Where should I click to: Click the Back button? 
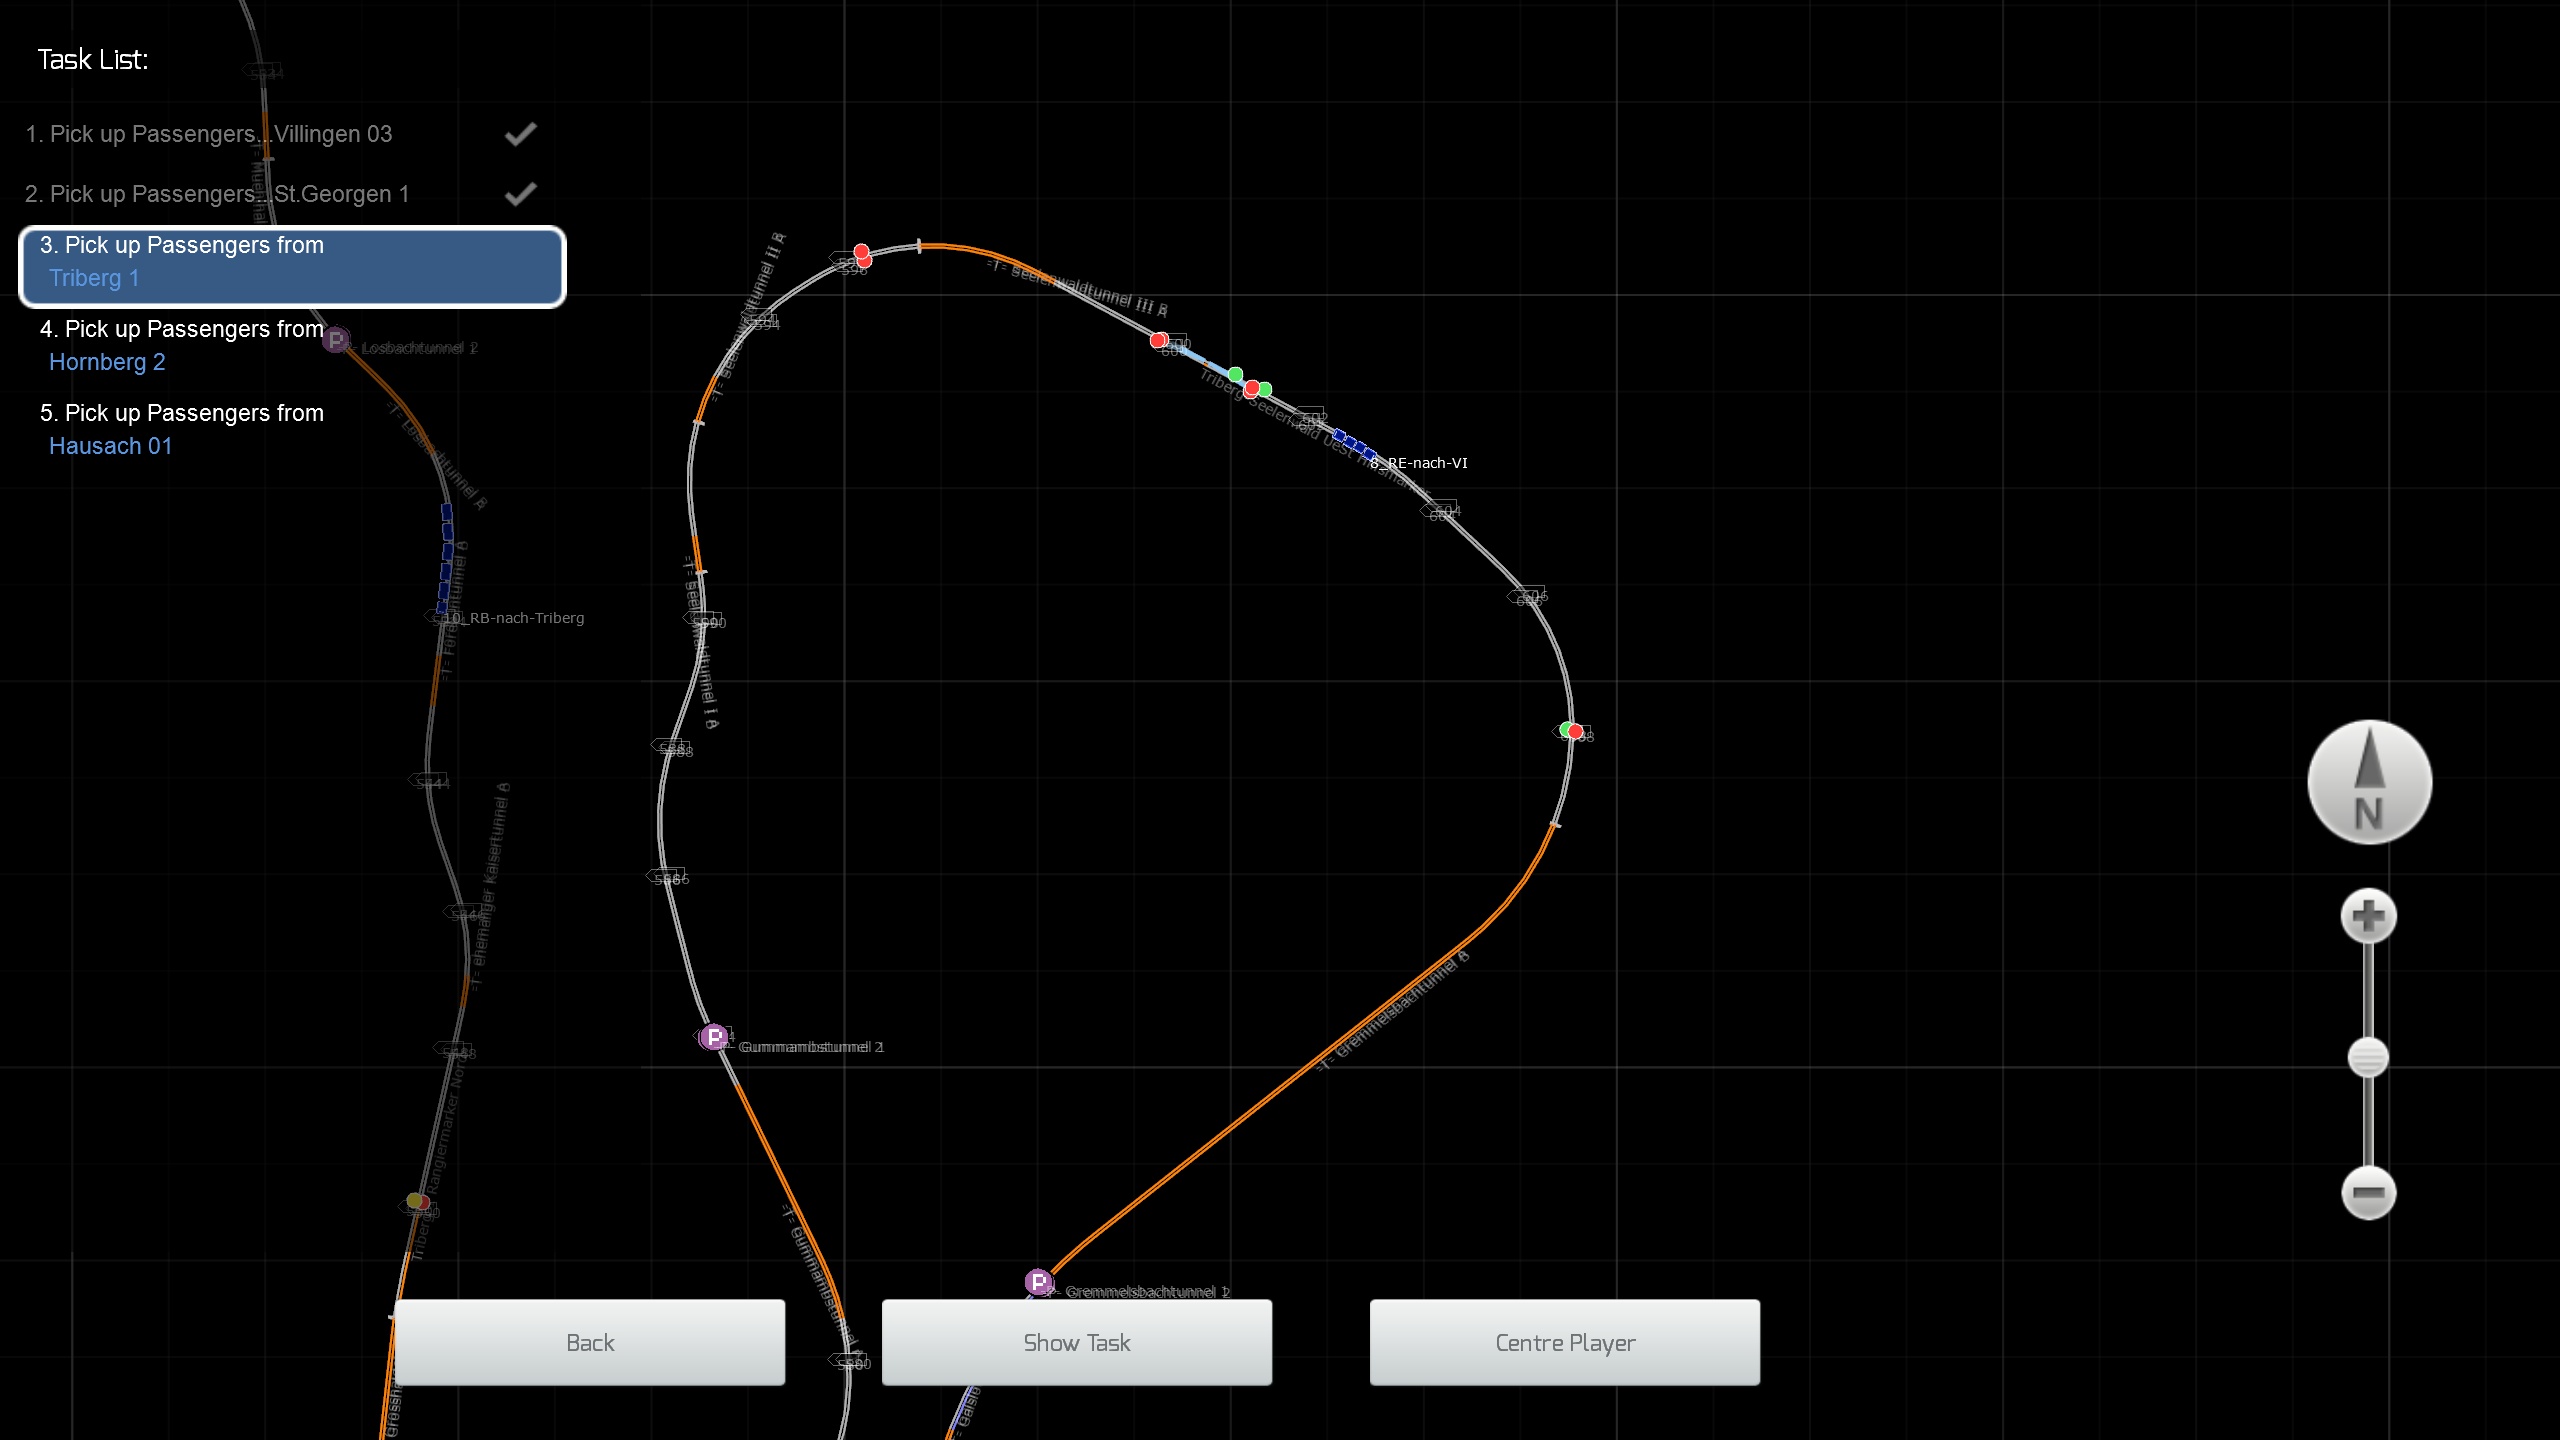(590, 1342)
